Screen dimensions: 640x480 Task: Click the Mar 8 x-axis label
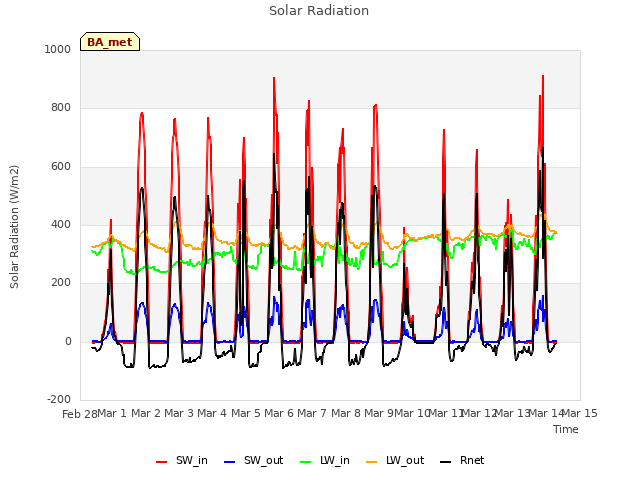click(x=346, y=413)
